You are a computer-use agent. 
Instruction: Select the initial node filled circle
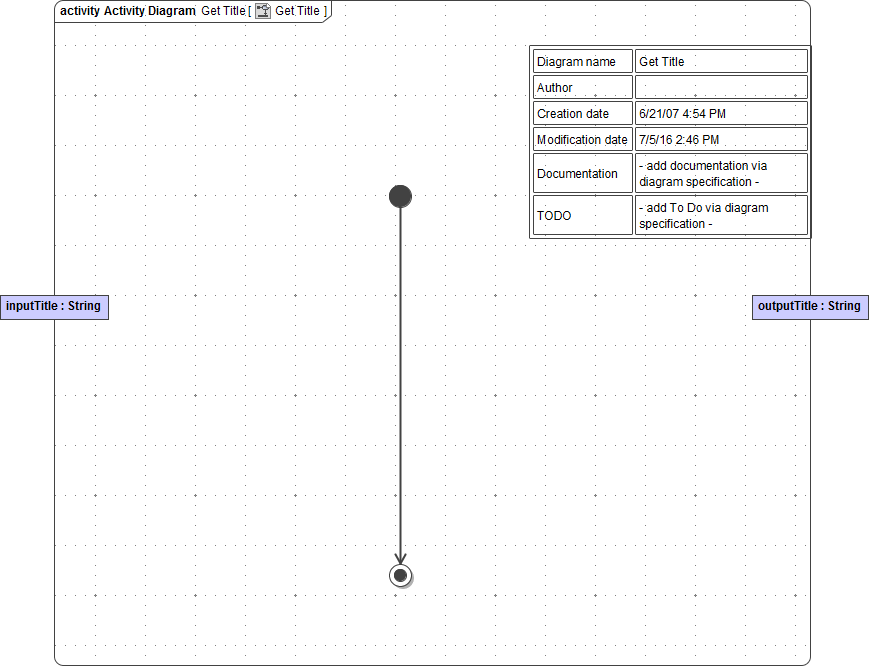[400, 196]
